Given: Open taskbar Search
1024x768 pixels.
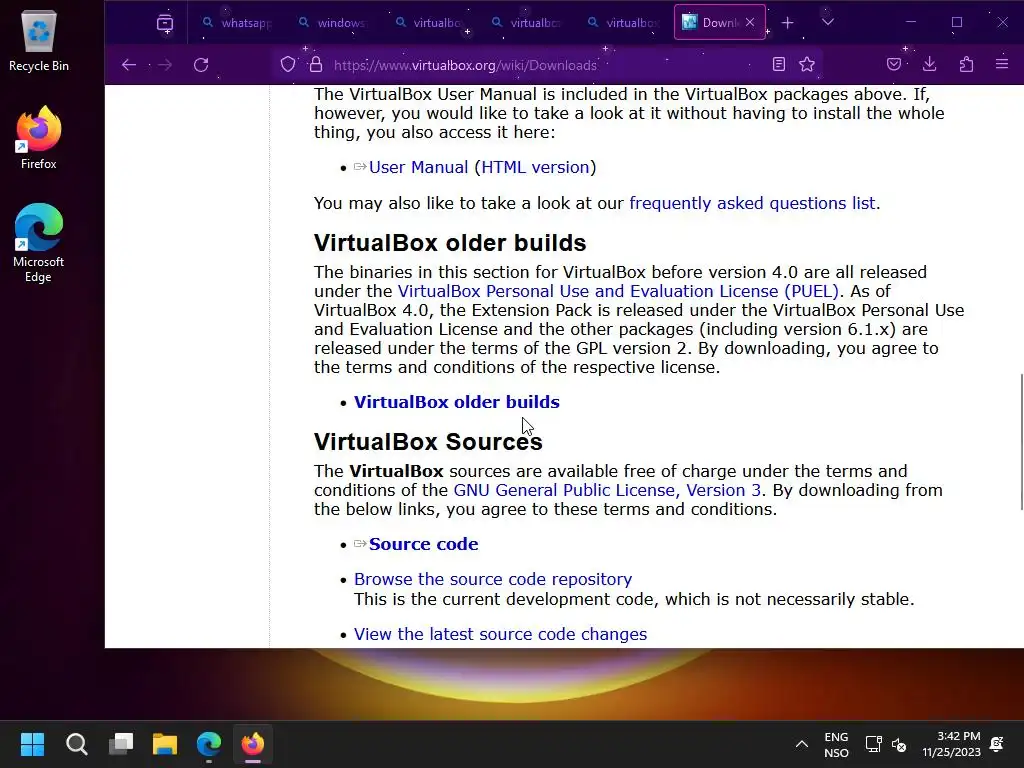Looking at the screenshot, I should [x=76, y=744].
